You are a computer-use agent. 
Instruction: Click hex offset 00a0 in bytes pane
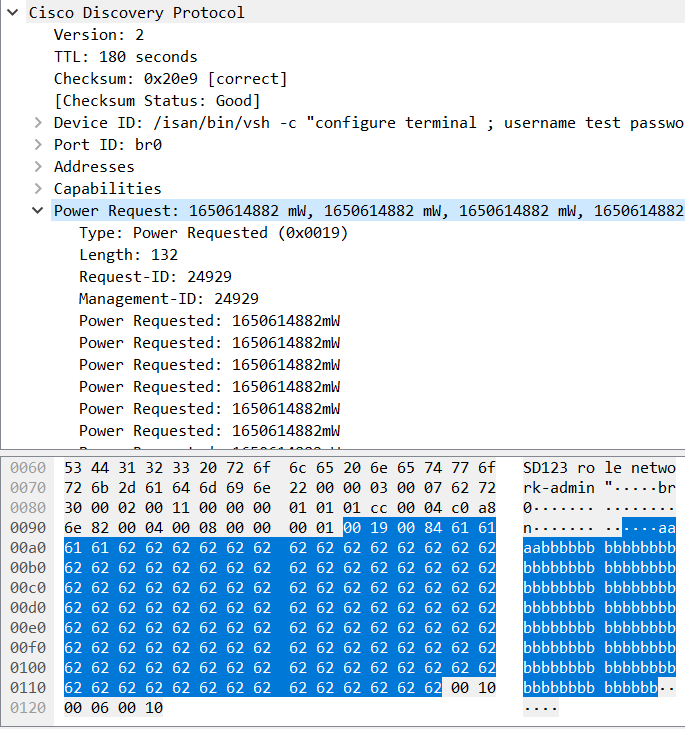pos(28,548)
